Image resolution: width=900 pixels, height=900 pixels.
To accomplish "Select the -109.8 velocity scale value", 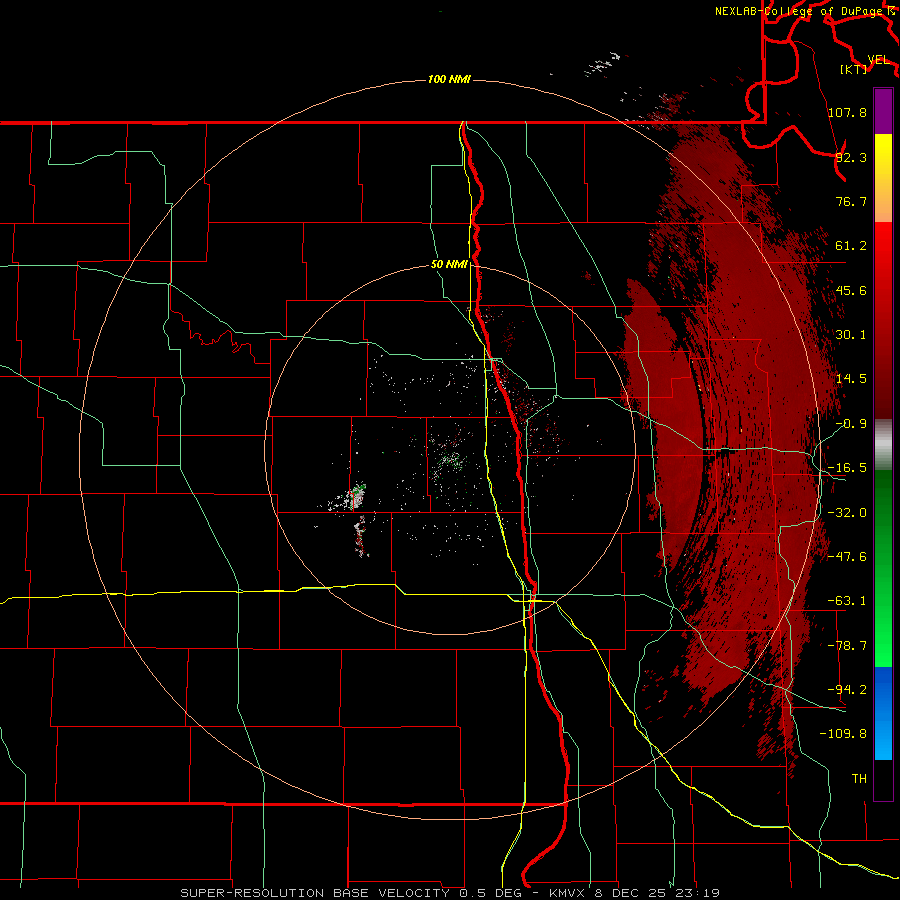I will [843, 734].
